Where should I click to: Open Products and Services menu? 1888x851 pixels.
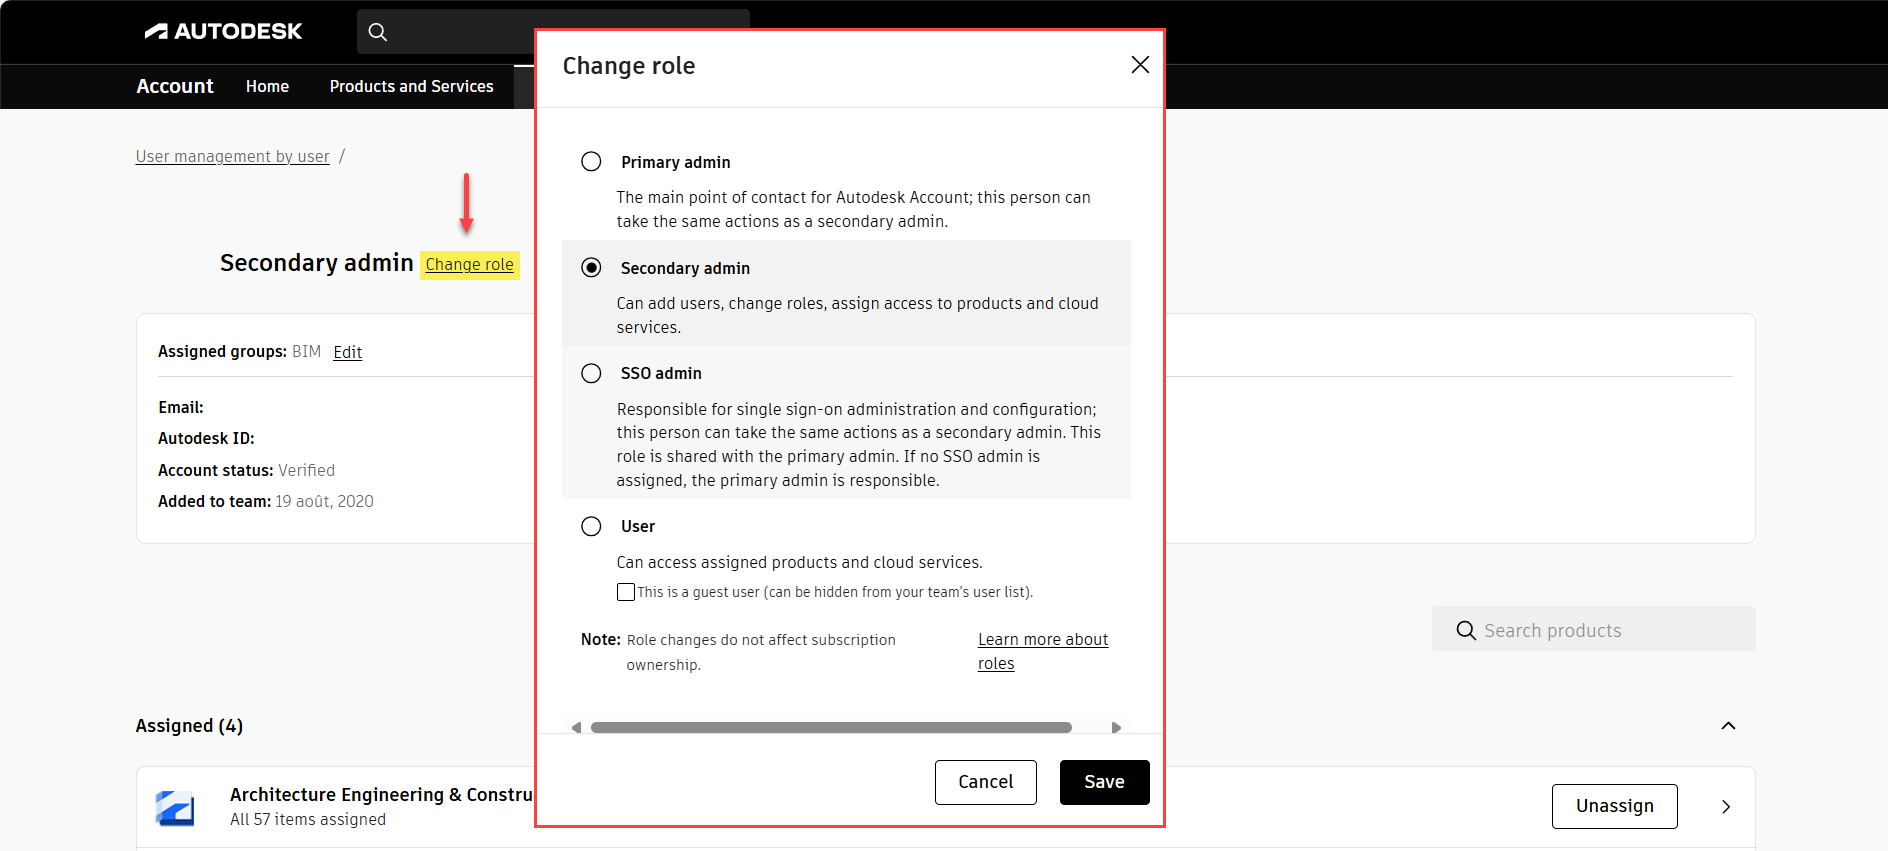[x=411, y=87]
